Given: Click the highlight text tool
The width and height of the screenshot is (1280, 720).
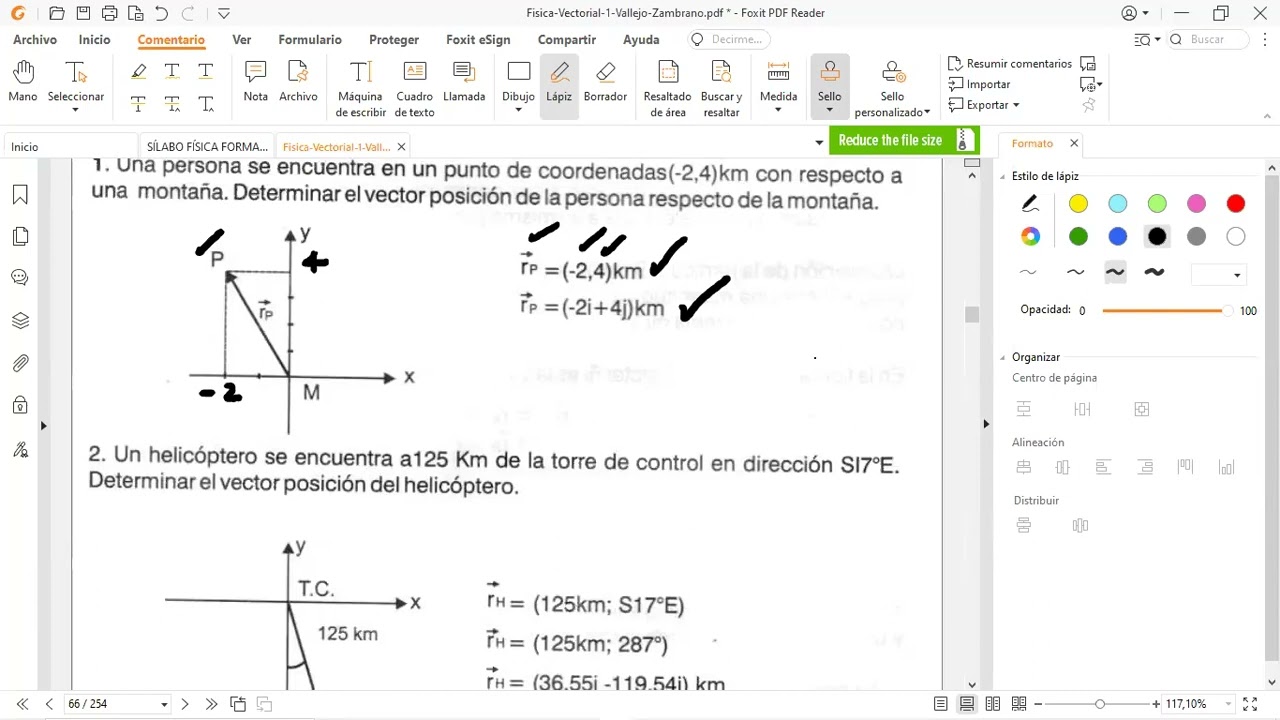Looking at the screenshot, I should (138, 71).
